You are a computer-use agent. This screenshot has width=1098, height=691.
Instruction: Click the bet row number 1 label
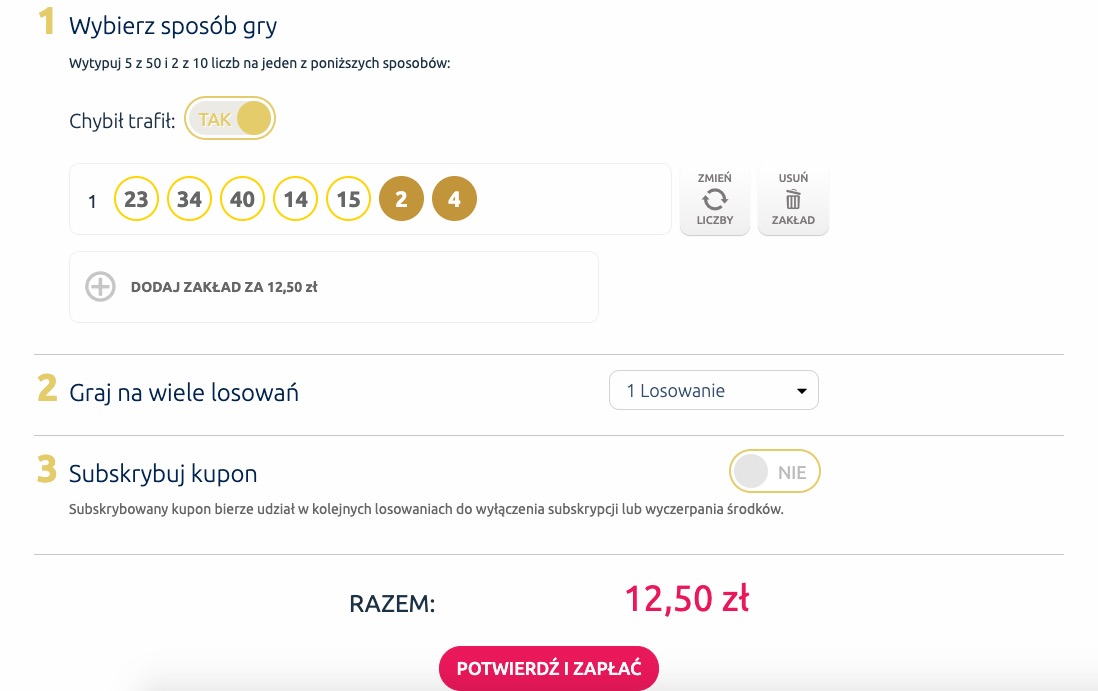coord(92,202)
